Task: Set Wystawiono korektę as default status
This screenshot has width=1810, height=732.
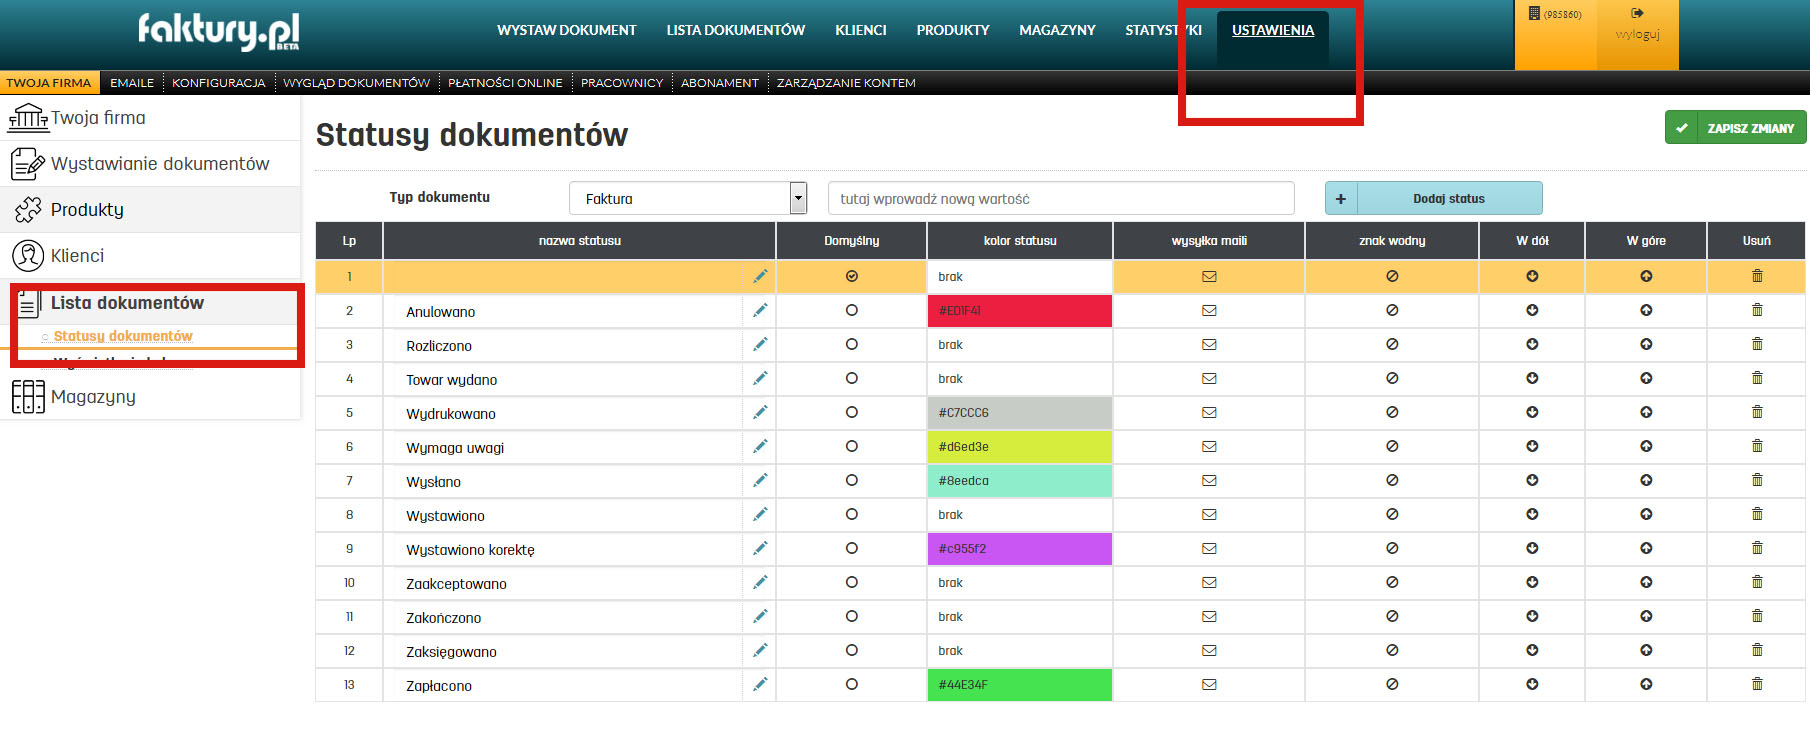Action: 852,548
